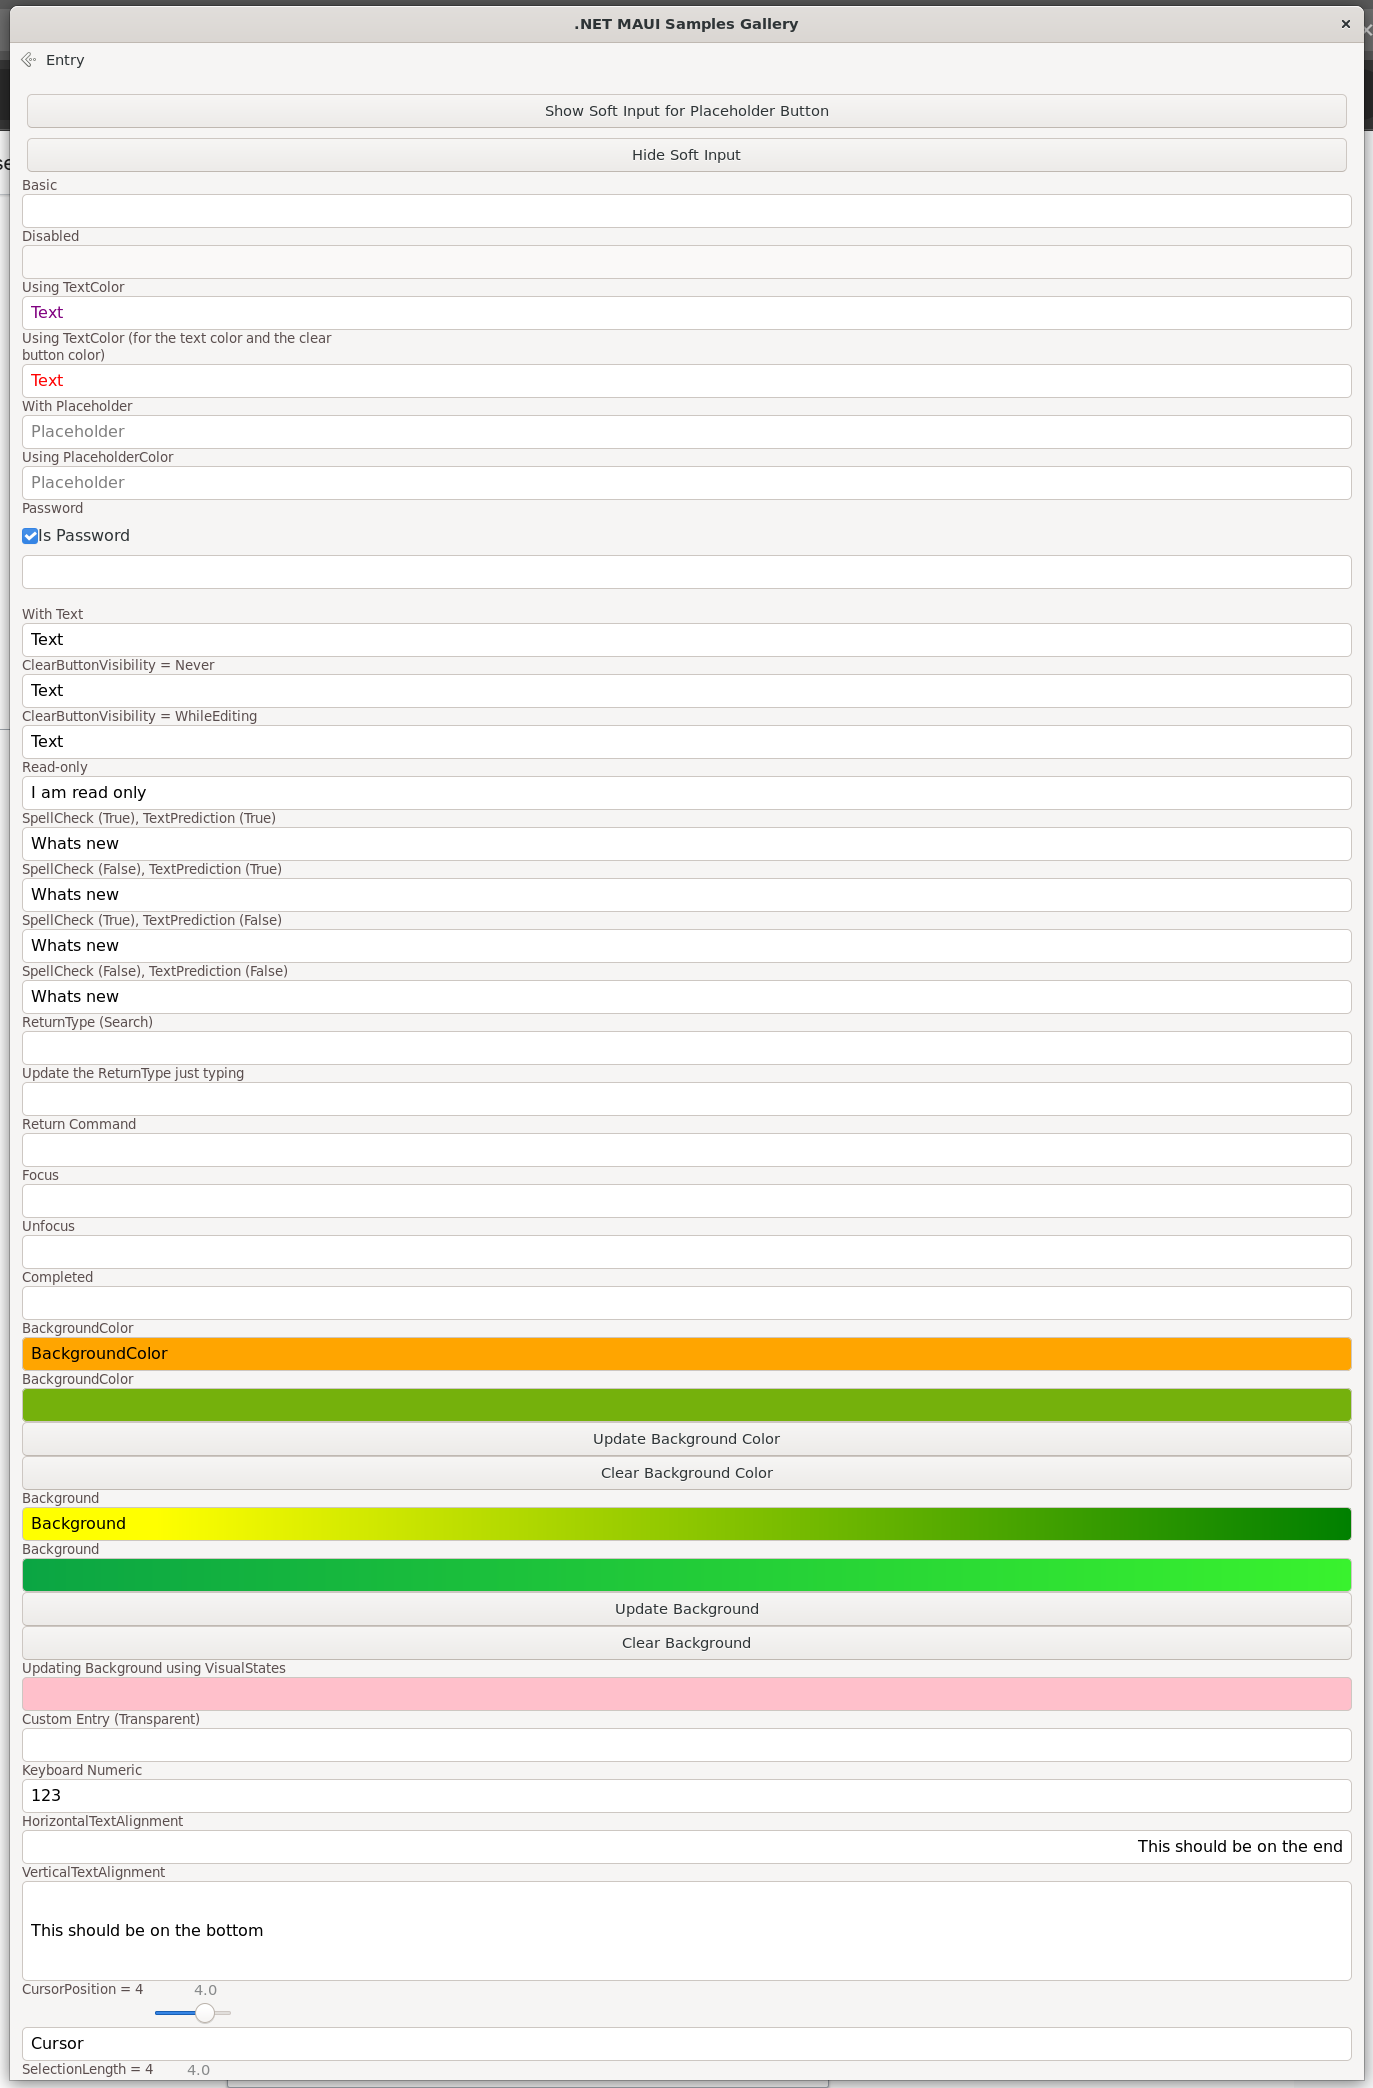Focus the Basic entry field

coord(686,211)
